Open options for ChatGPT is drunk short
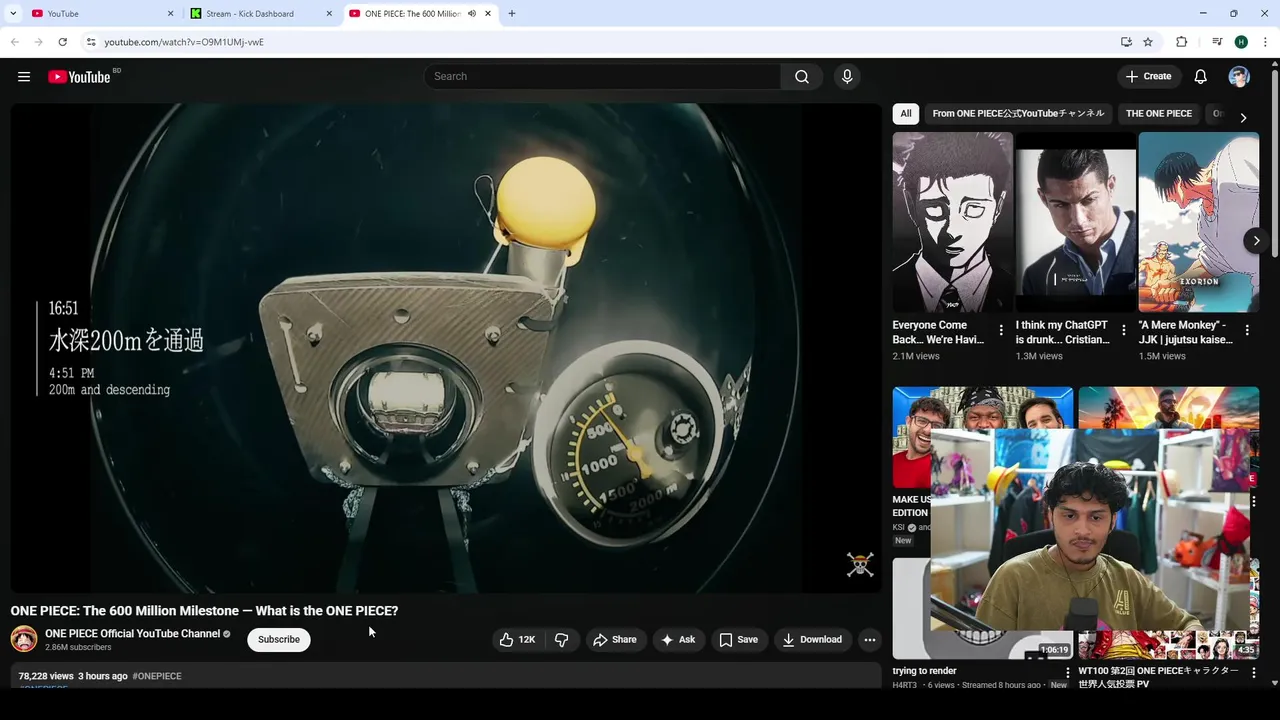 tap(1124, 330)
